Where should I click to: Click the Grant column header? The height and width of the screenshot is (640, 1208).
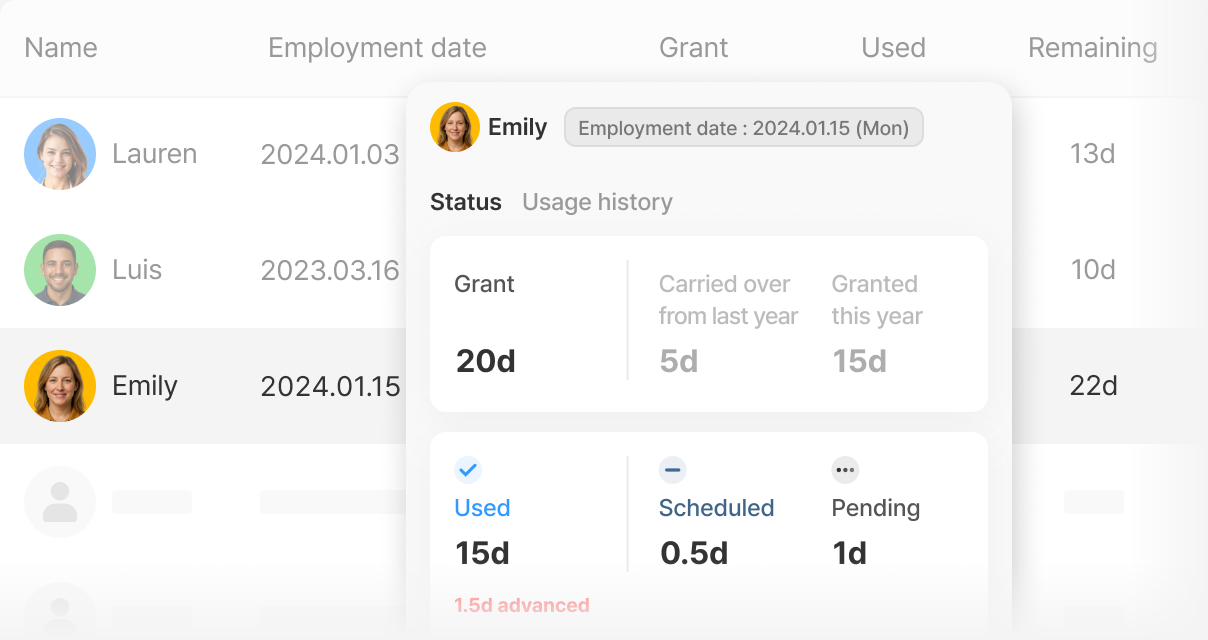pos(694,47)
